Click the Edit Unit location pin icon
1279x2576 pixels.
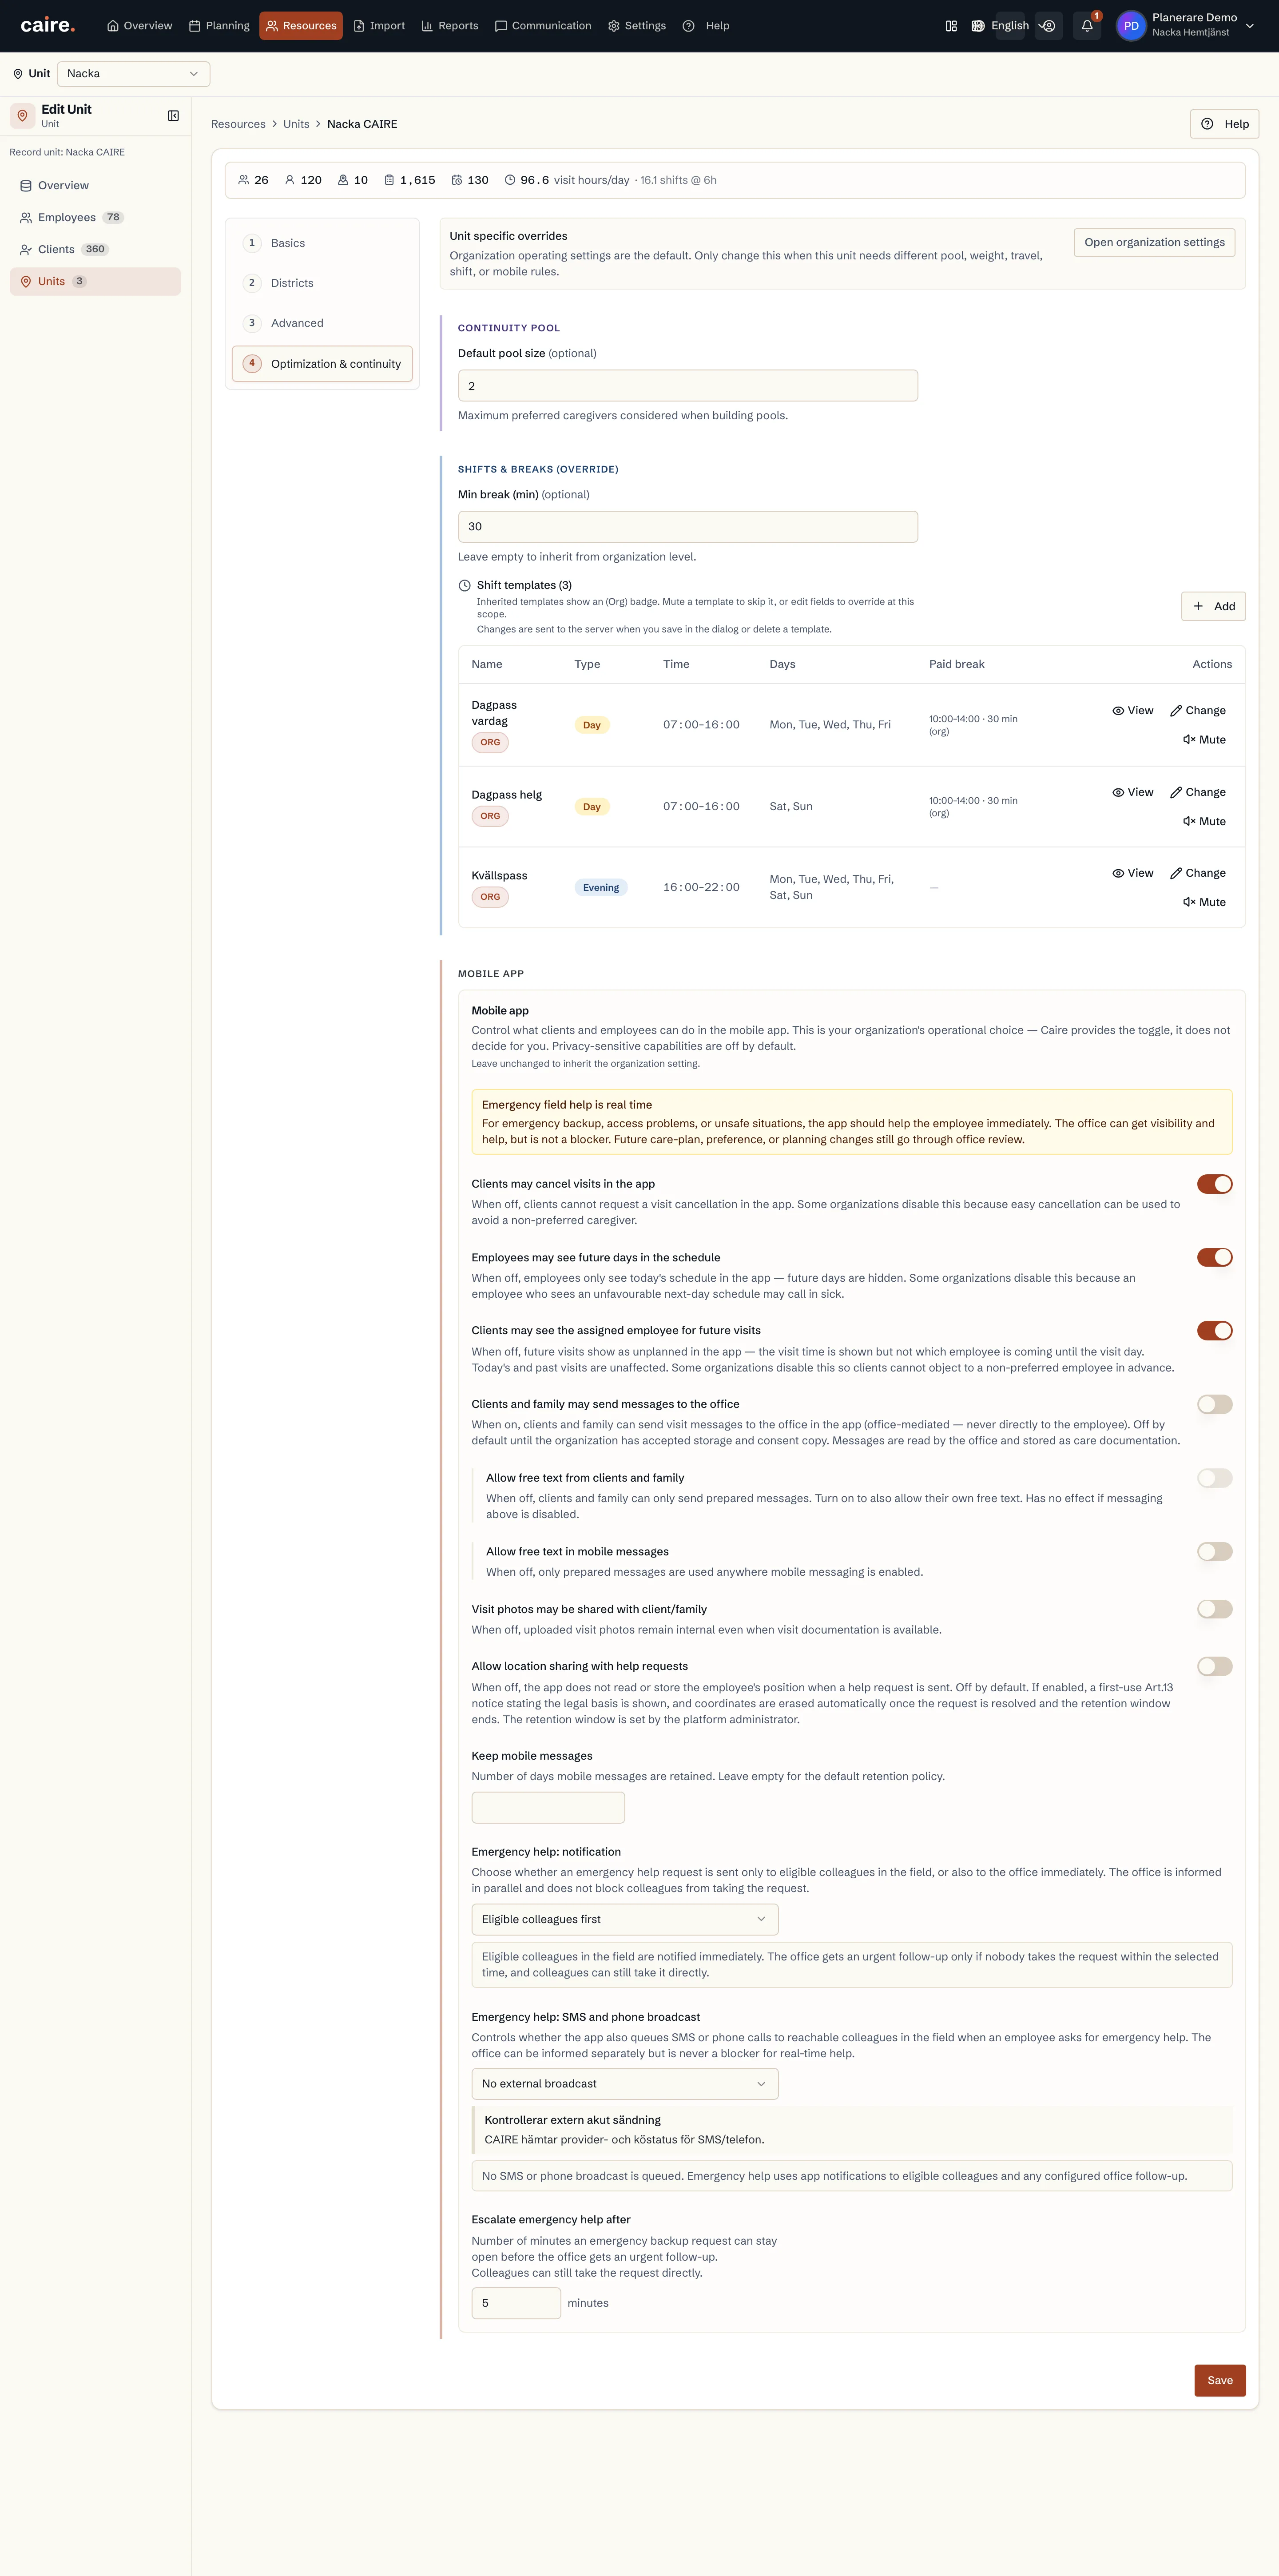coord(23,116)
